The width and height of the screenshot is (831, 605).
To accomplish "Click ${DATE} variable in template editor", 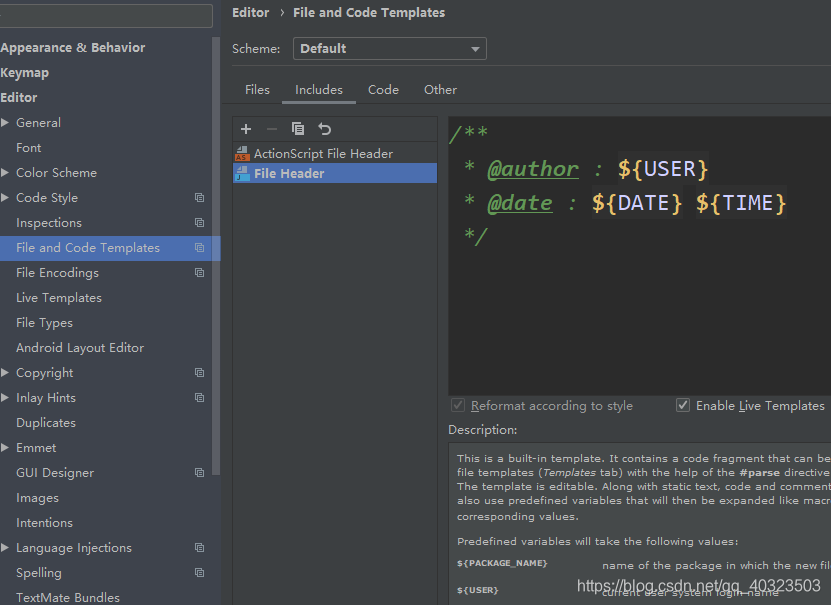I will coord(636,203).
